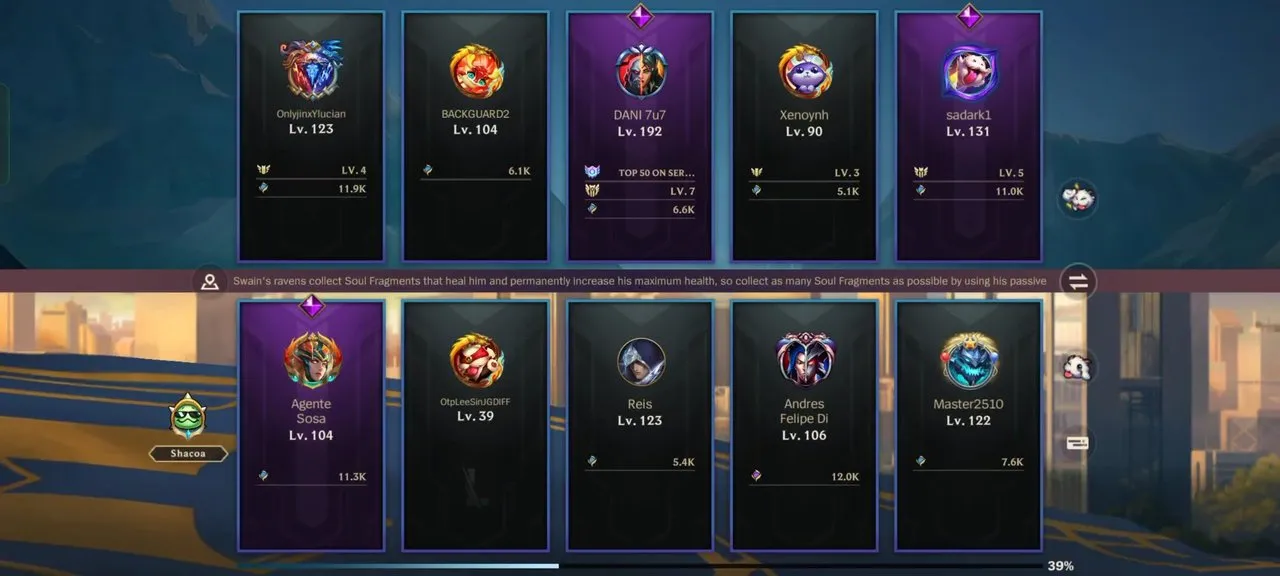Select DANI 7u7's champion avatar
1280x576 pixels.
point(641,71)
